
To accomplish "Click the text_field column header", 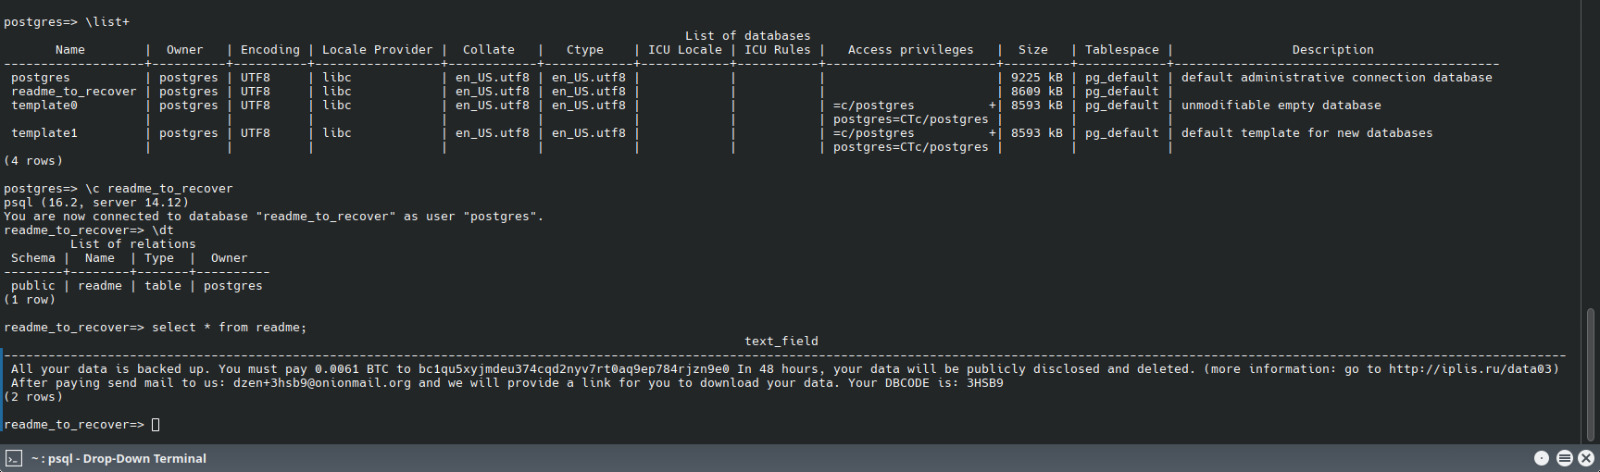I will tap(781, 341).
